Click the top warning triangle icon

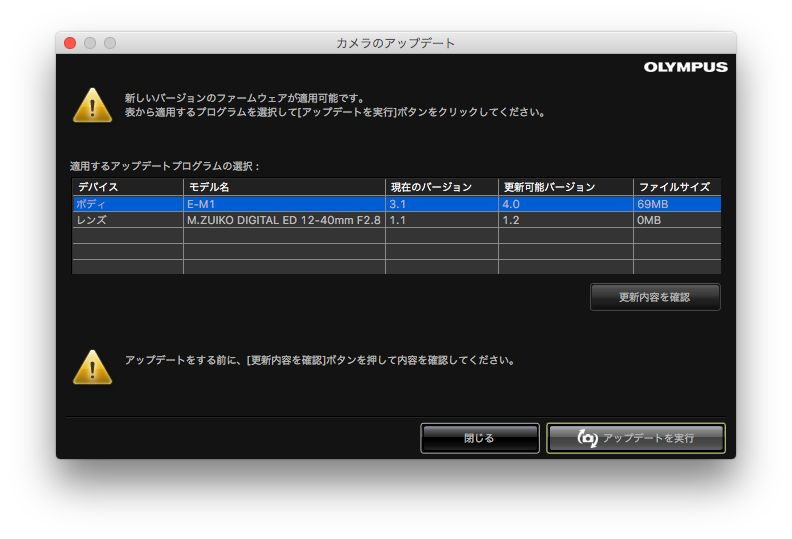[92, 106]
